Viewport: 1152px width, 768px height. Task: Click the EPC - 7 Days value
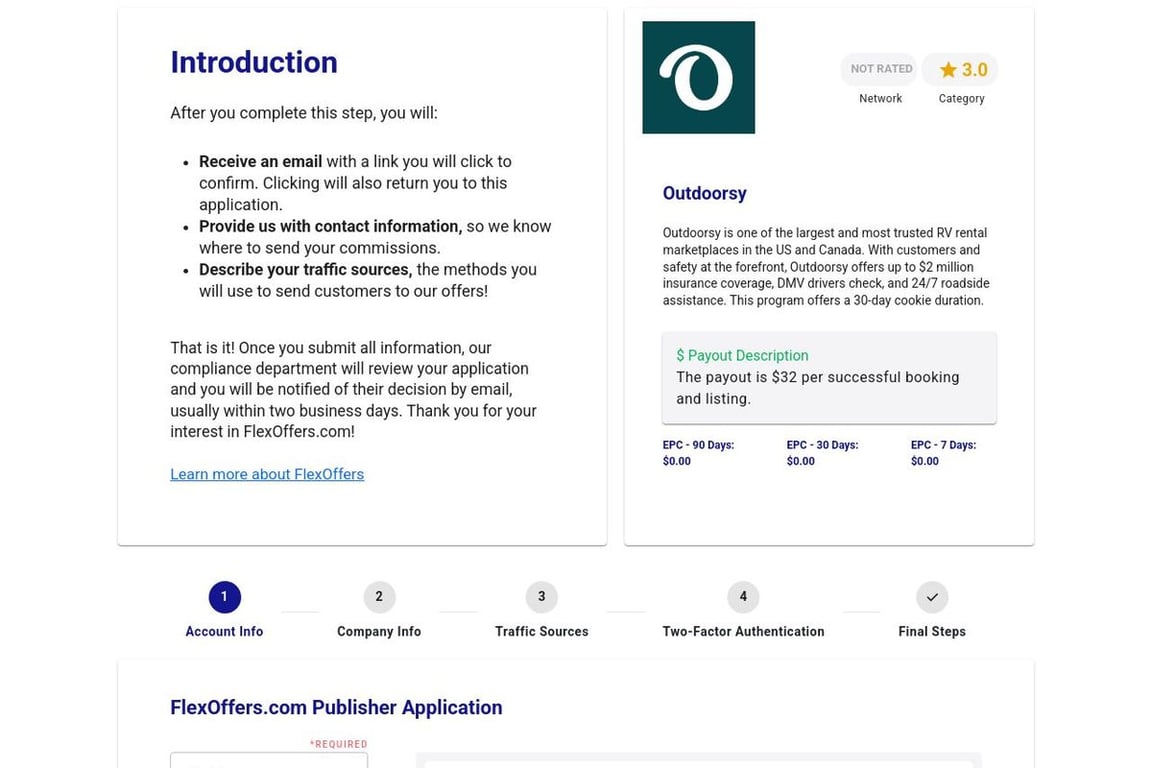[x=925, y=462]
